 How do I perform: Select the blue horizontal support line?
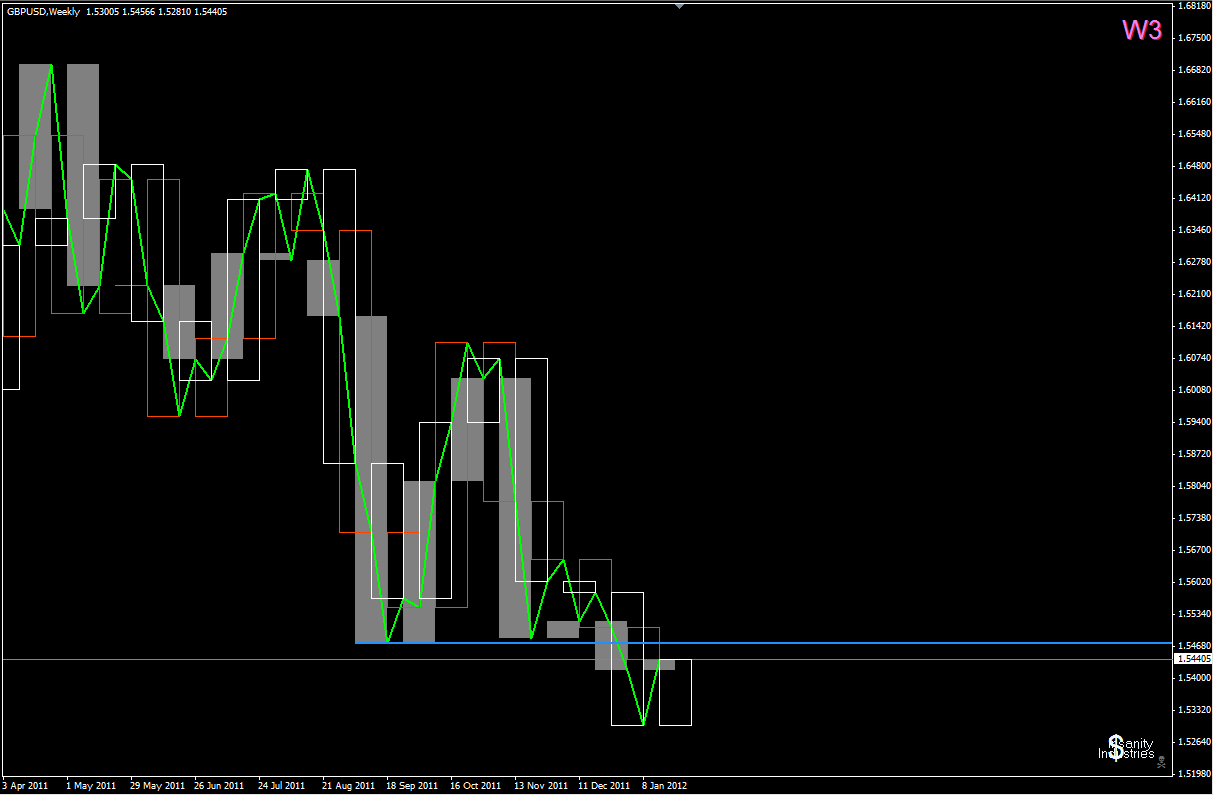coord(763,642)
